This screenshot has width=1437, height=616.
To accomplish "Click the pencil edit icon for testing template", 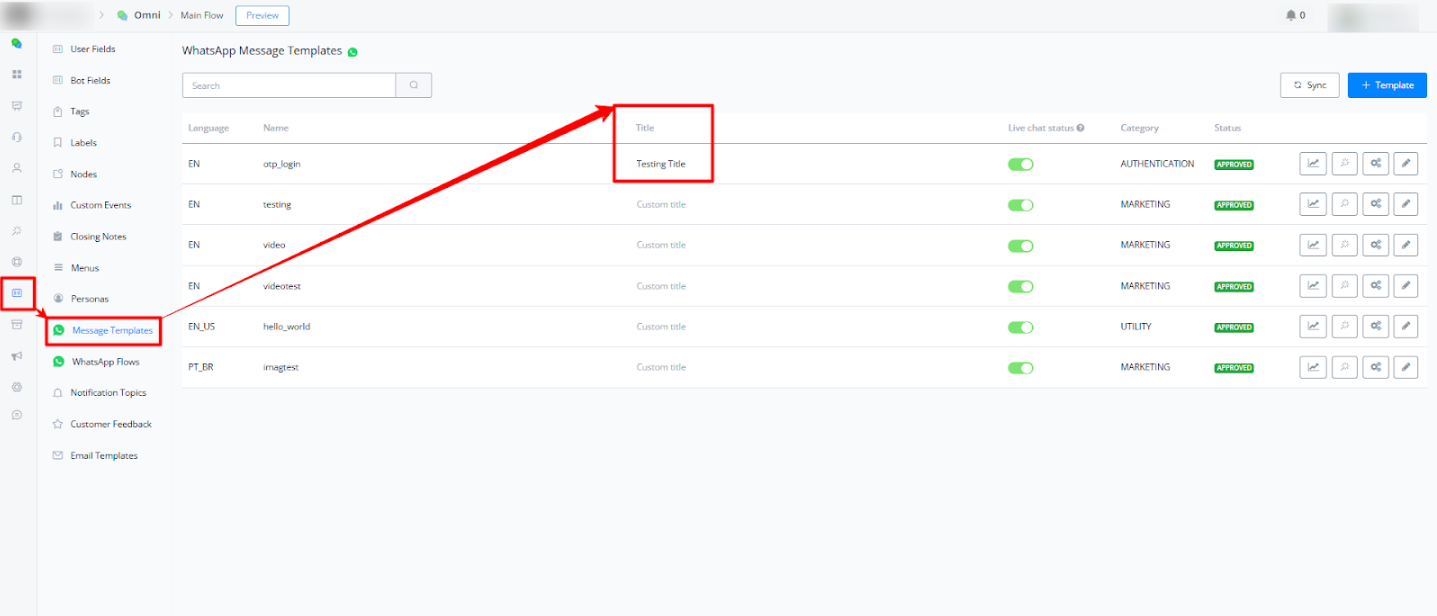I will coord(1405,204).
